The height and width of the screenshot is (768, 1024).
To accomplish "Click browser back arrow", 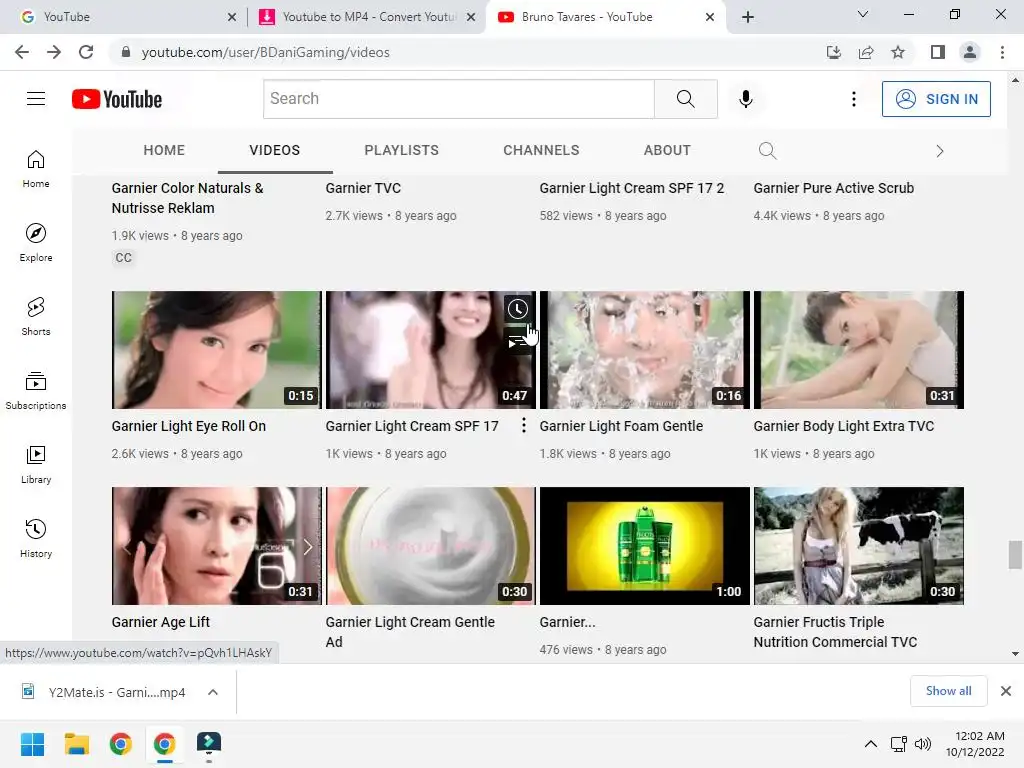I will point(22,52).
